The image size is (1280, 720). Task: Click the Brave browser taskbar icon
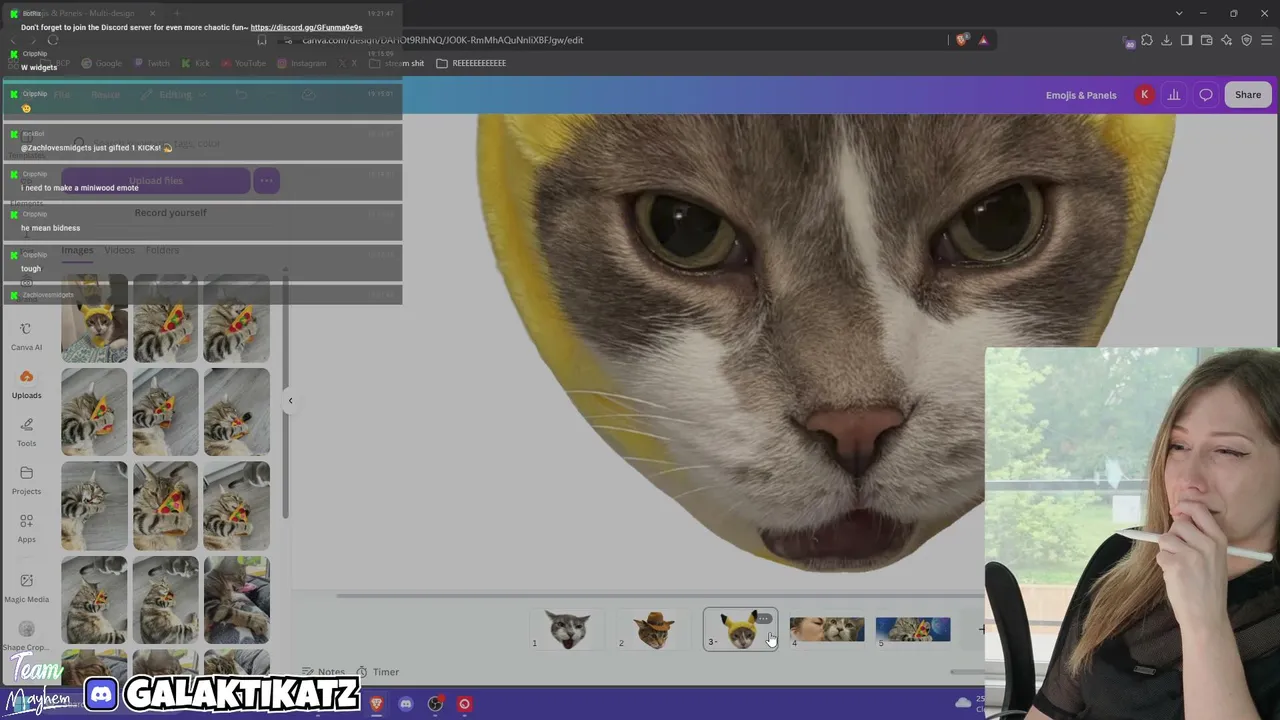coord(376,704)
